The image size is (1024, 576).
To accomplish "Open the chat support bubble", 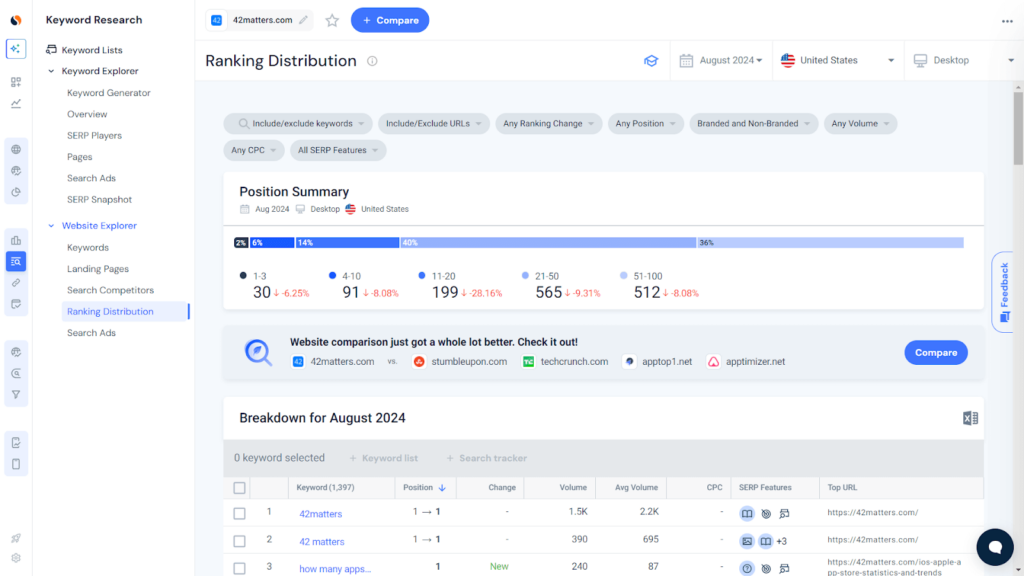I will [x=994, y=546].
